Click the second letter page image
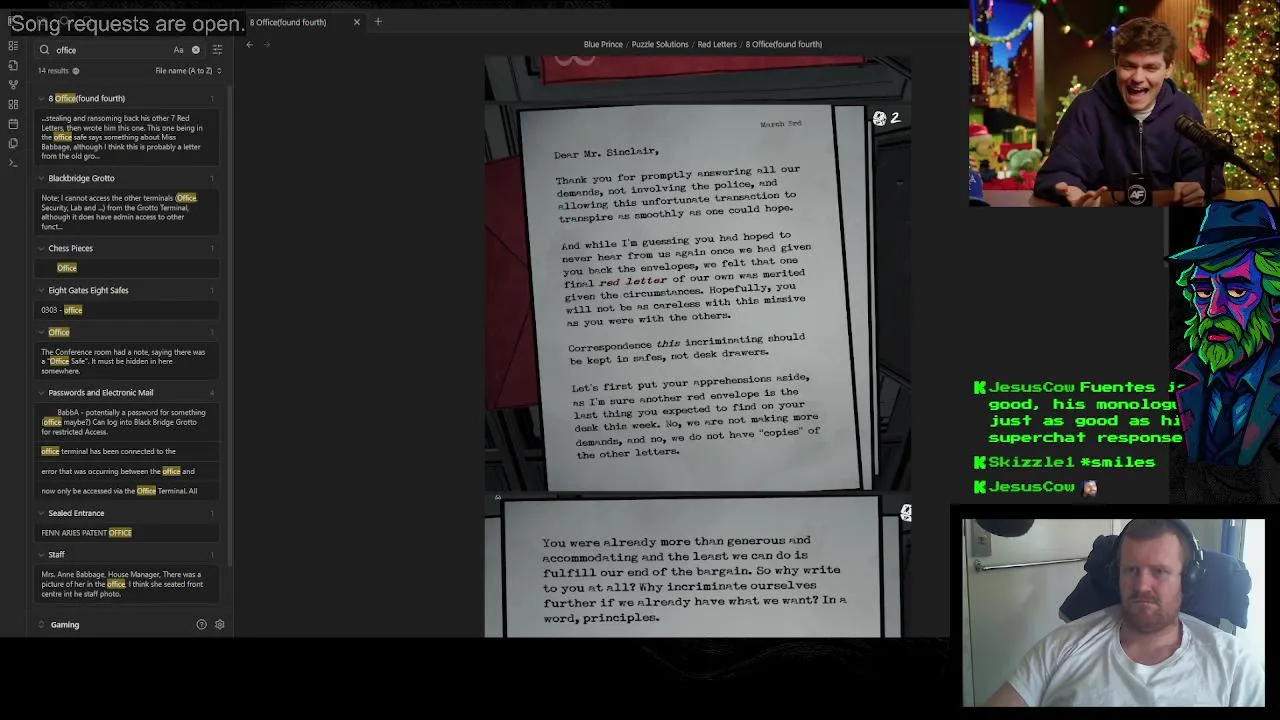The height and width of the screenshot is (720, 1280). point(697,567)
